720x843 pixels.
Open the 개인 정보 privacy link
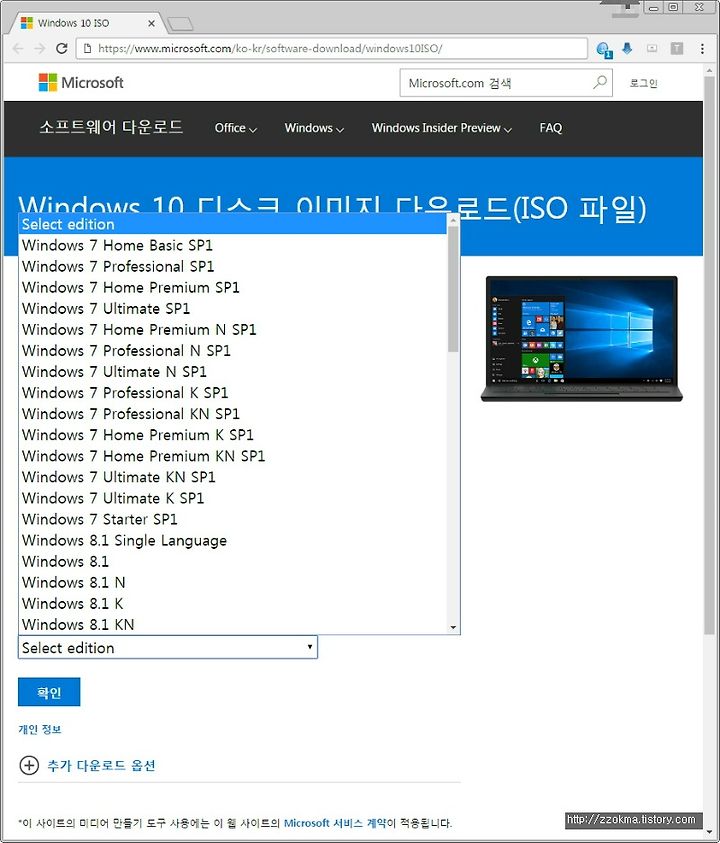(x=40, y=730)
